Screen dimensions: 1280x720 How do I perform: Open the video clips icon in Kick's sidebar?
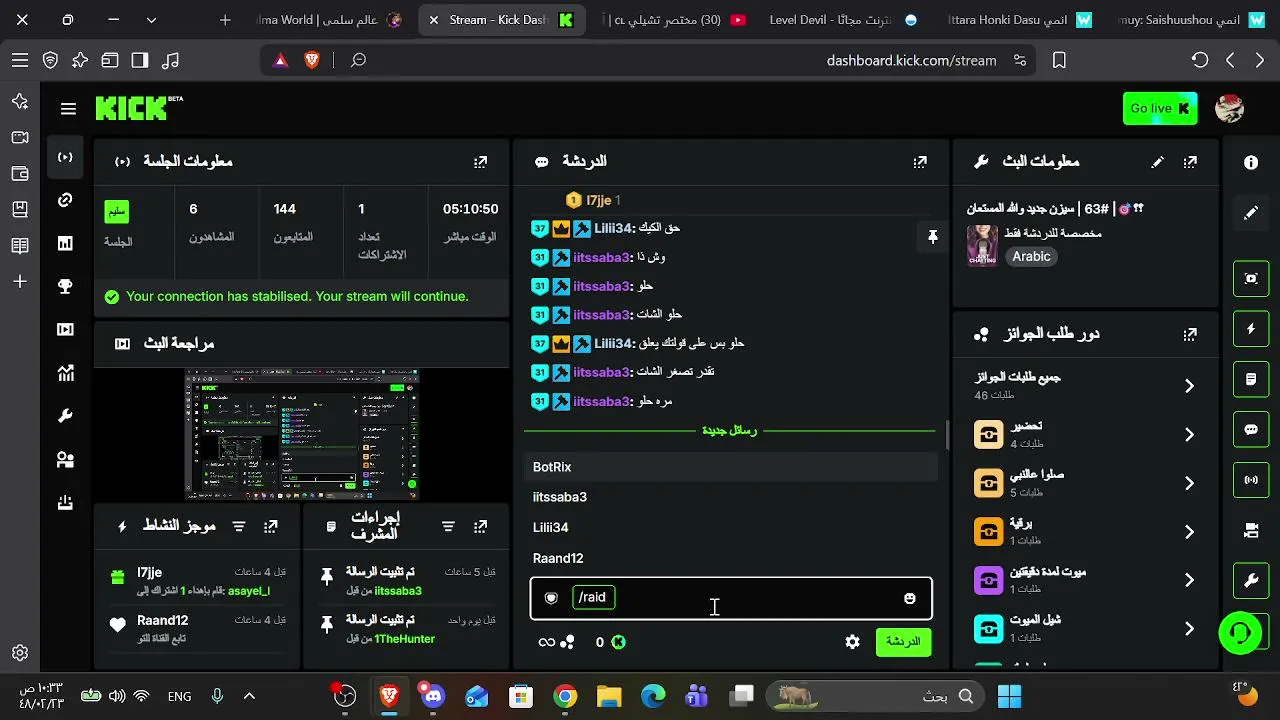coord(66,330)
